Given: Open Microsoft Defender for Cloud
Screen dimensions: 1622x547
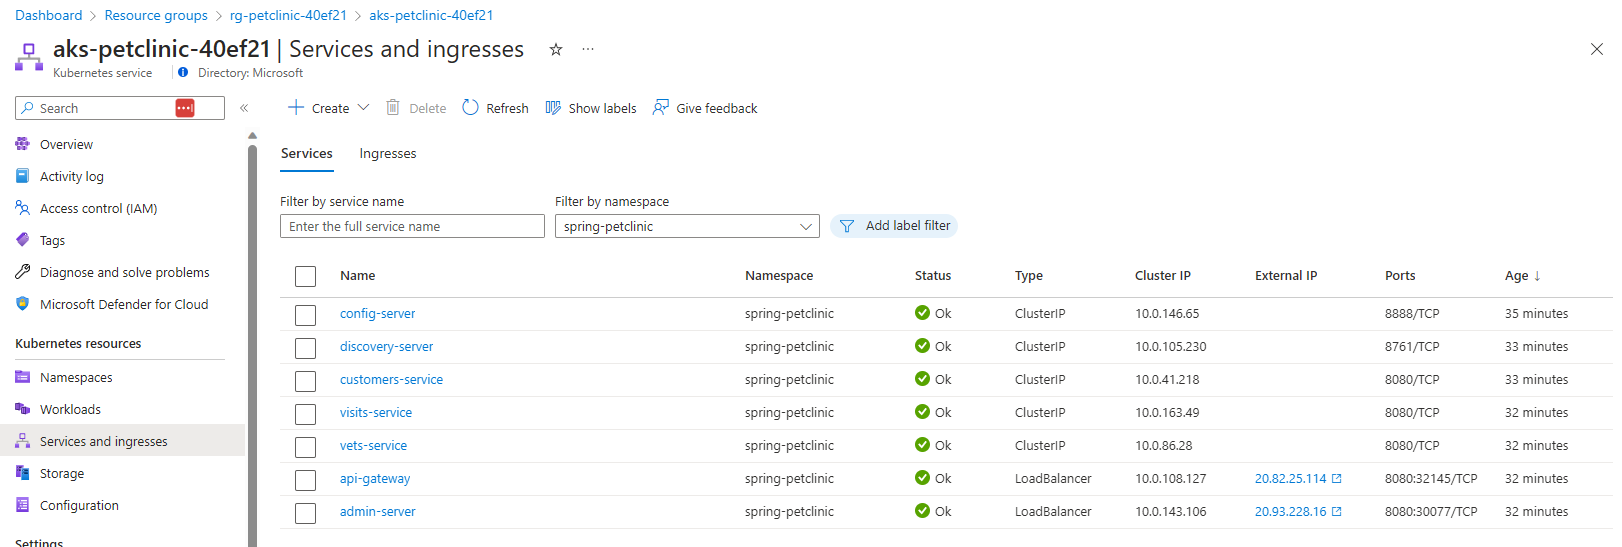Looking at the screenshot, I should 124,304.
